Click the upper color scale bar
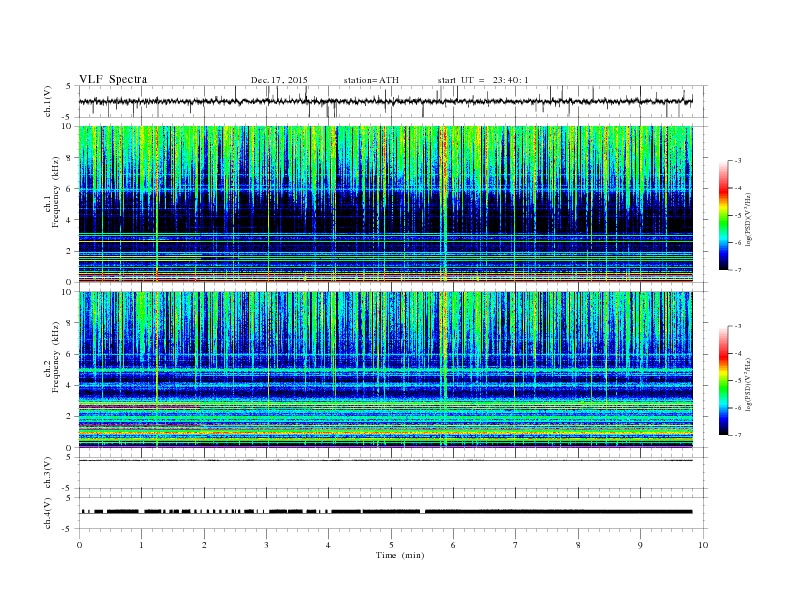The image size is (792, 612). click(x=724, y=216)
